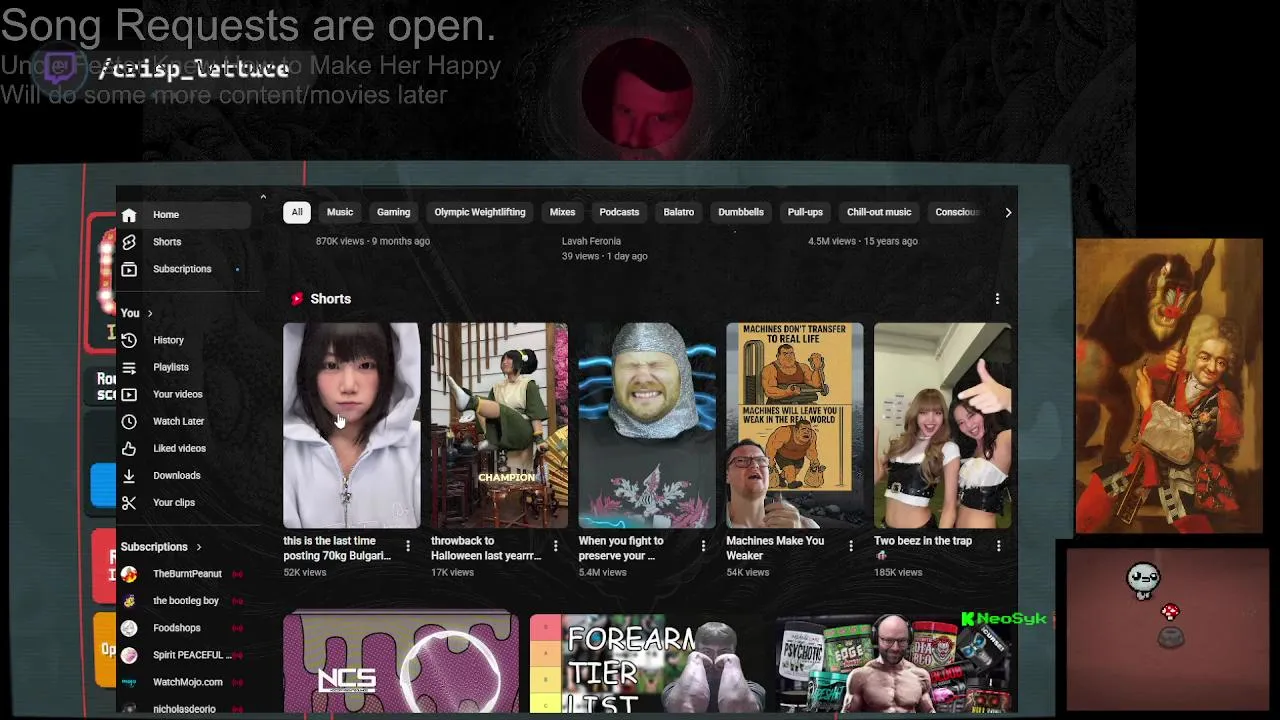Open the Lavah Feronia channel link
Screen dimensions: 1280x720
pos(591,241)
